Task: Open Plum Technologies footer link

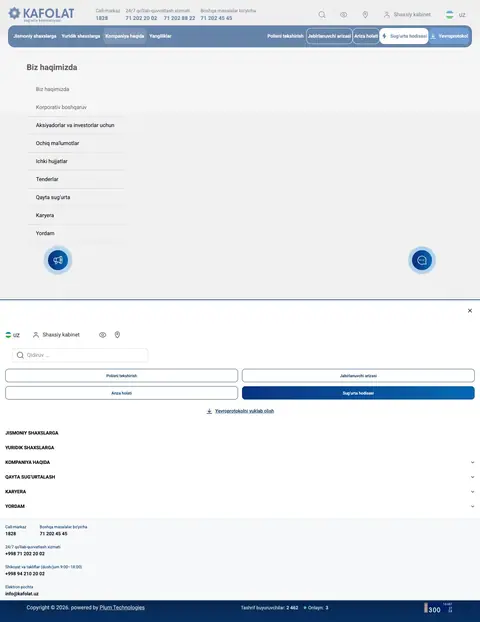Action: pos(122,607)
